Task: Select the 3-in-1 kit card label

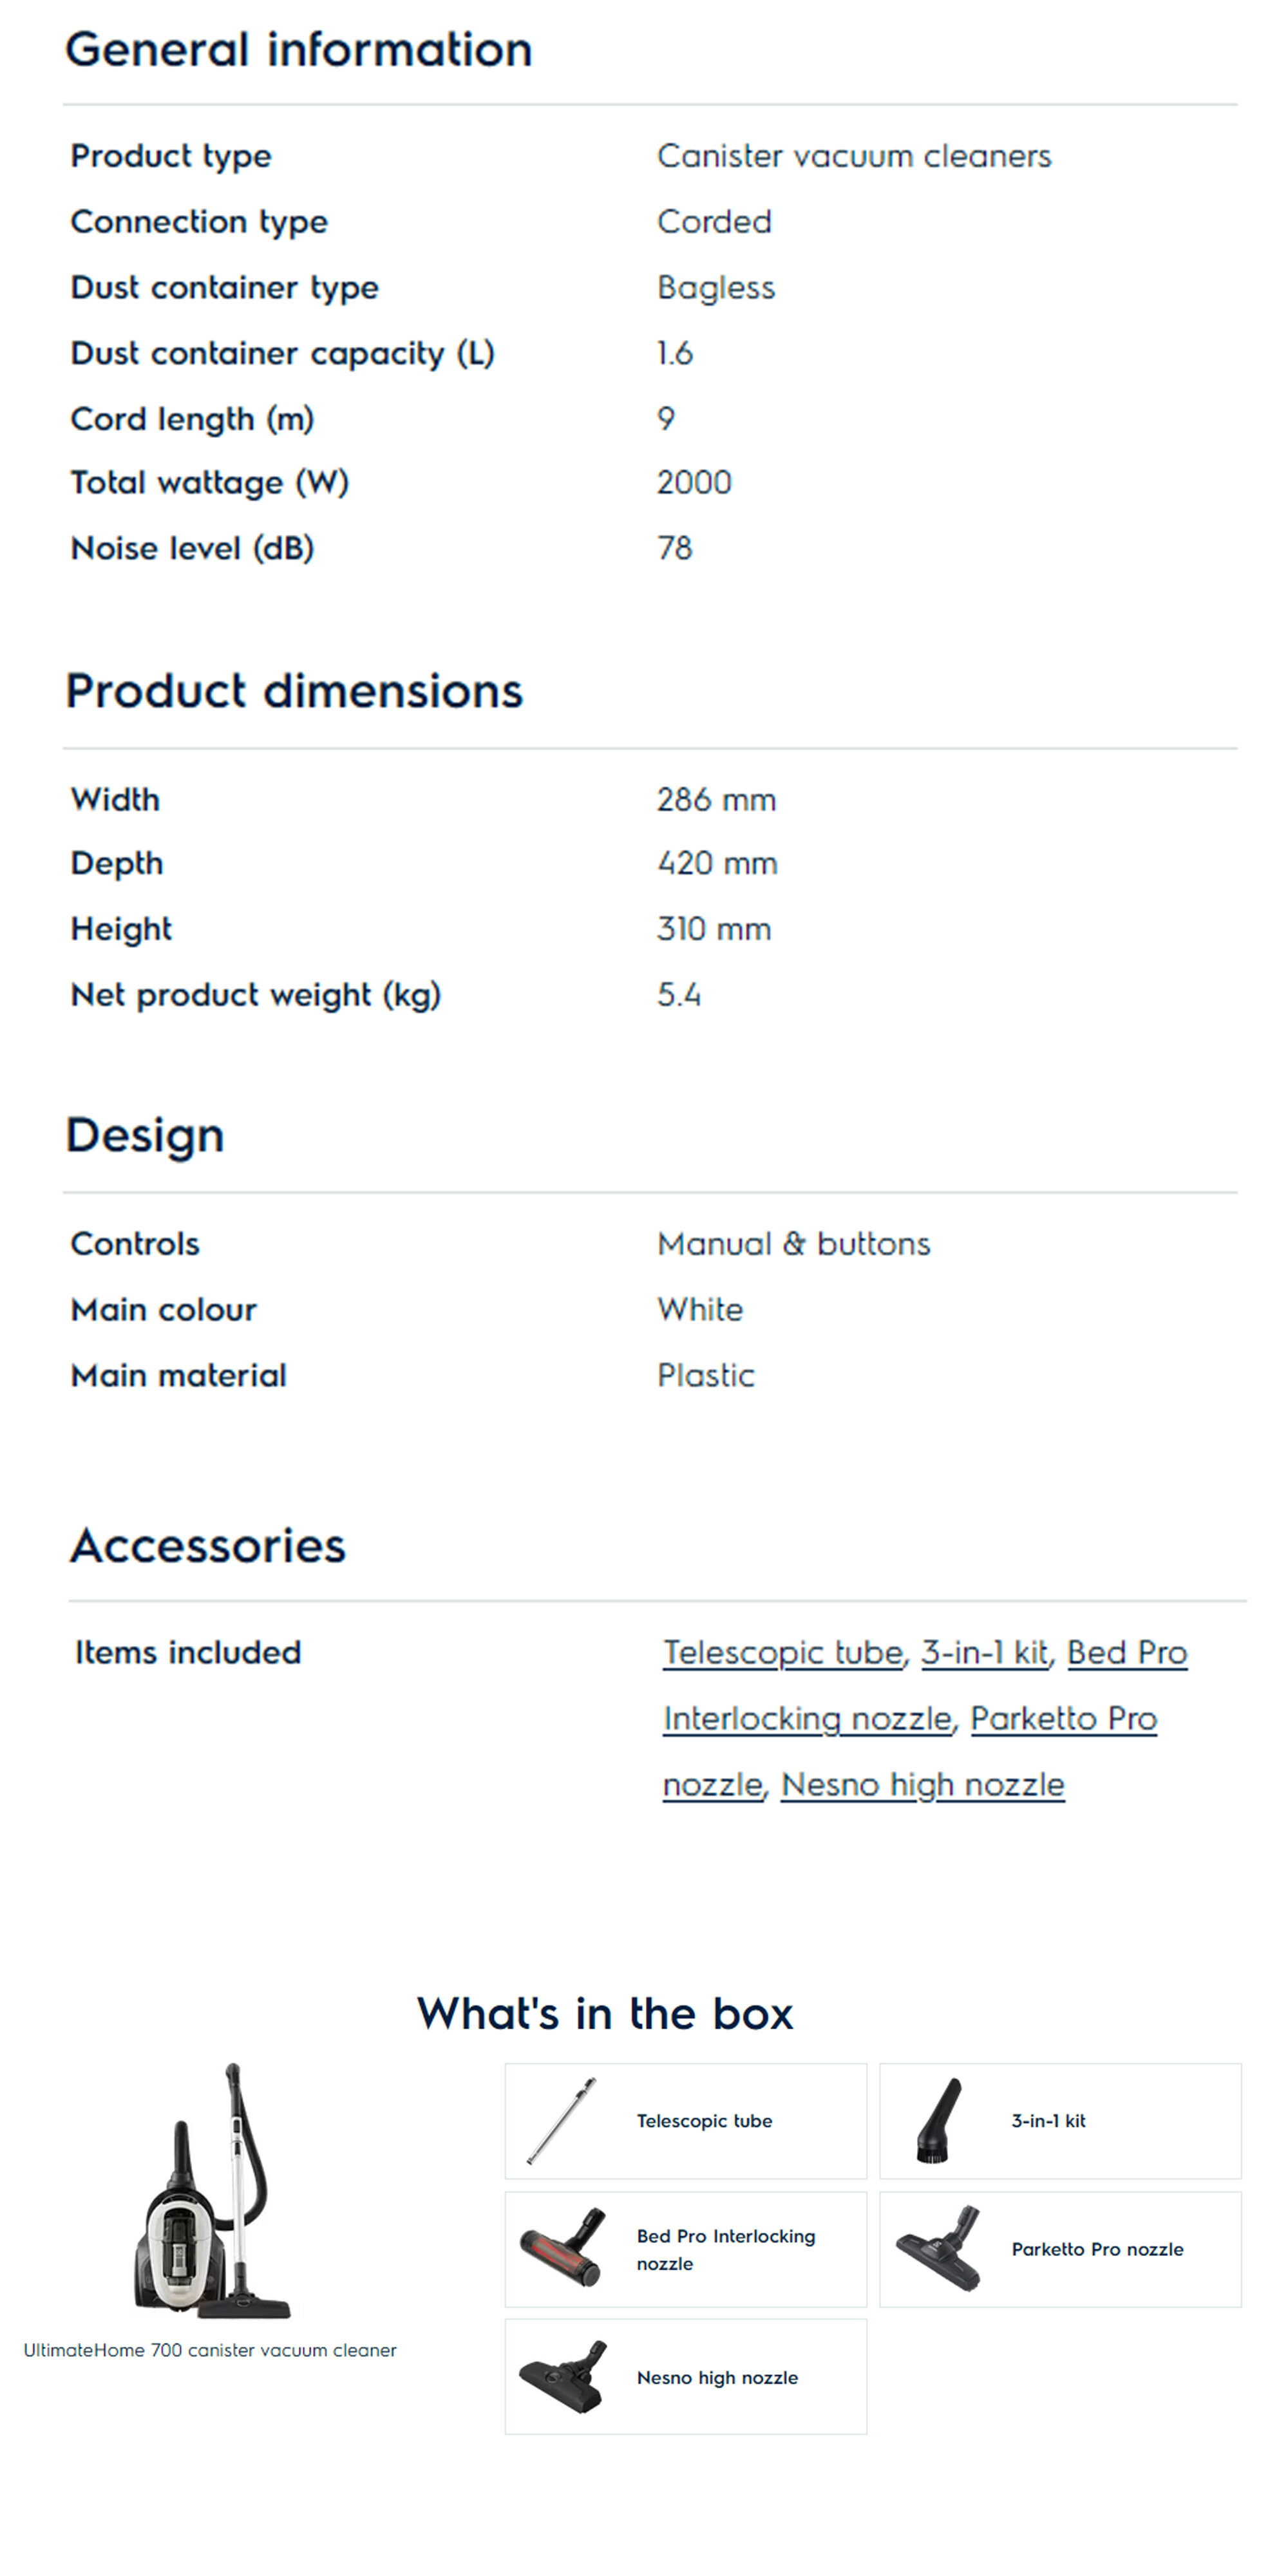Action: point(1048,2121)
